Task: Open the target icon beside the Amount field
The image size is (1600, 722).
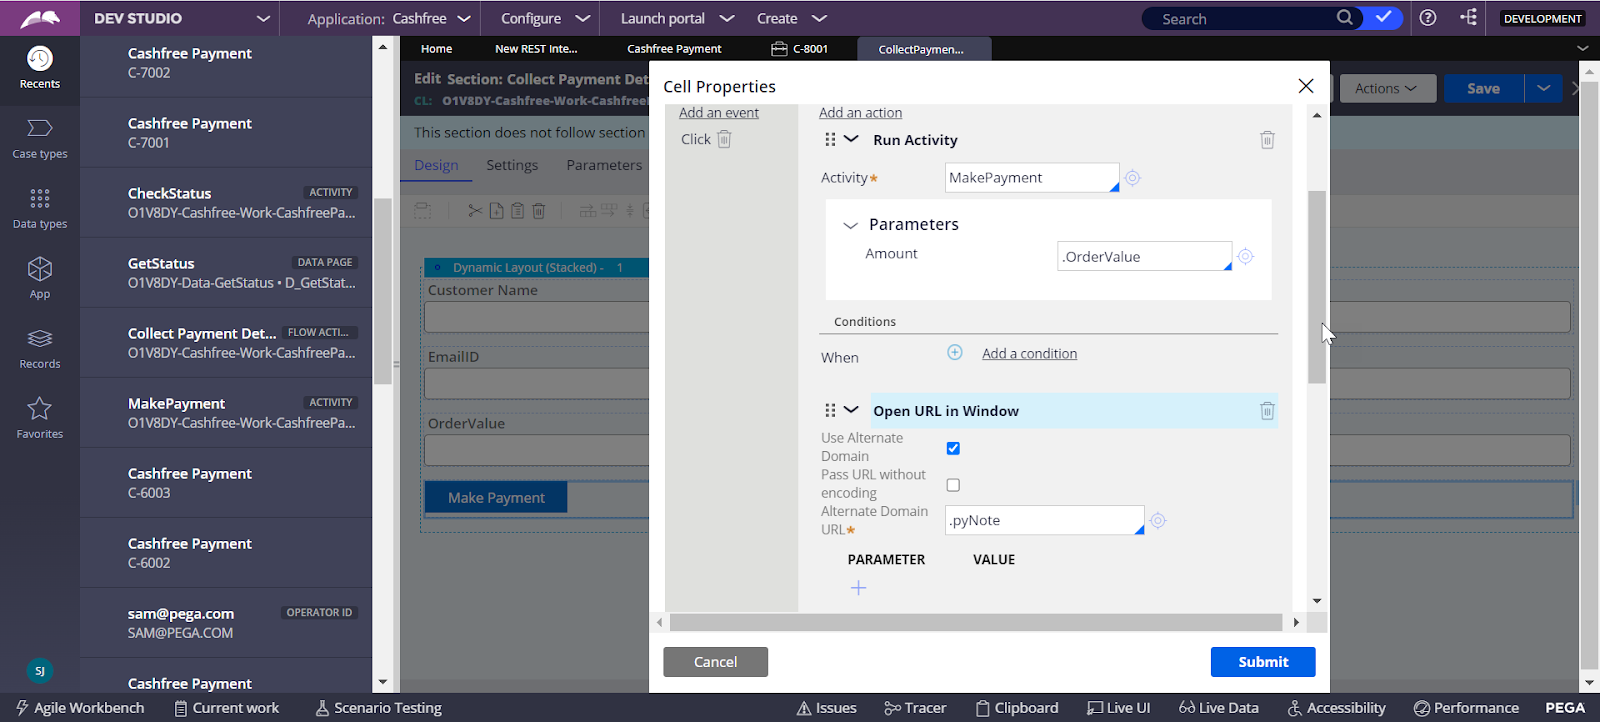Action: [x=1245, y=257]
